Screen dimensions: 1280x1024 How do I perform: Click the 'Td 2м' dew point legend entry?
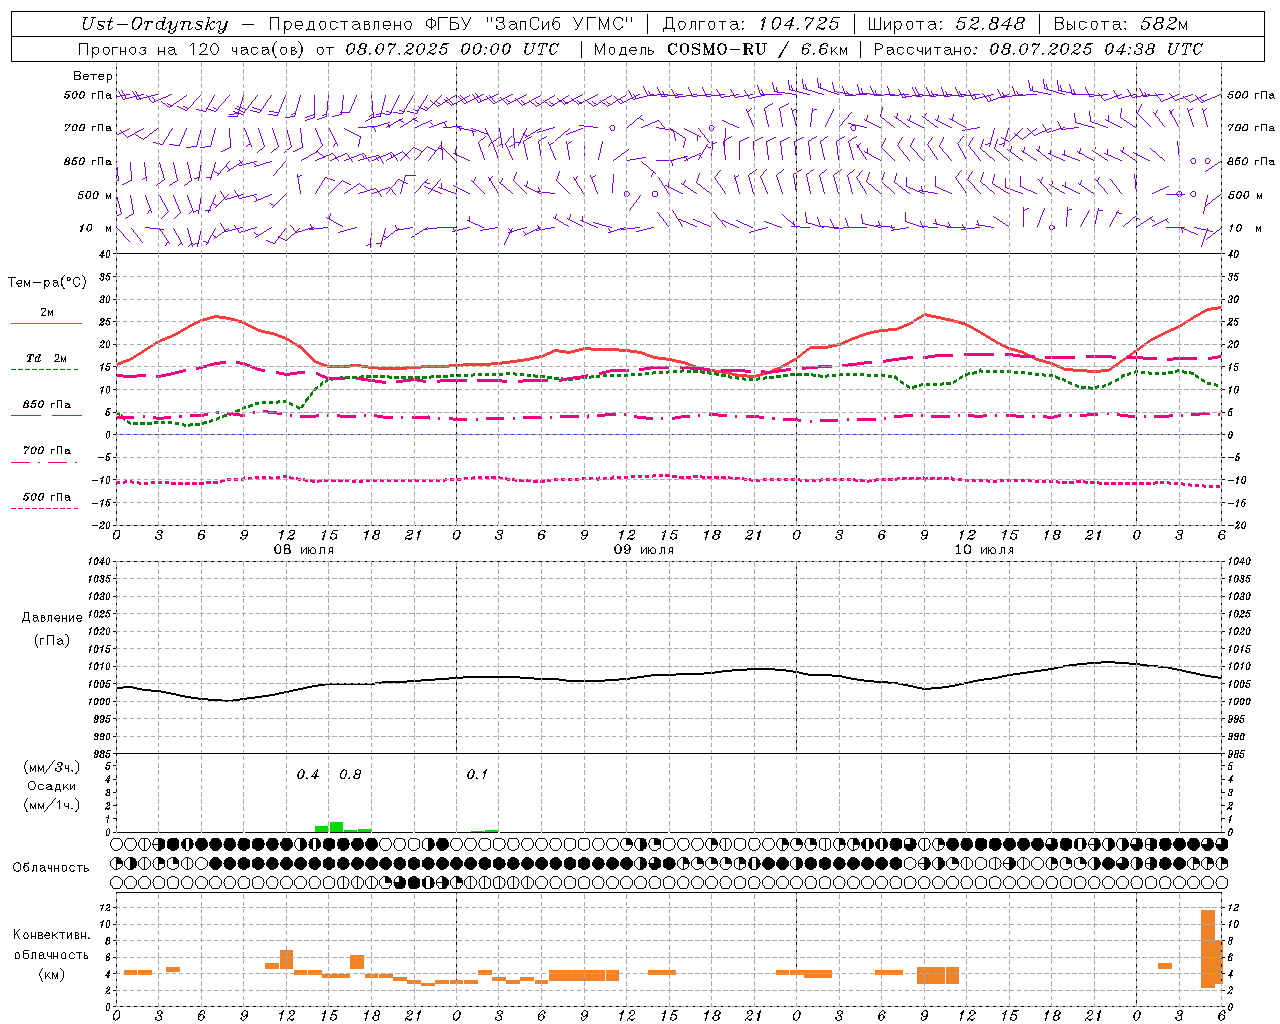tap(47, 358)
